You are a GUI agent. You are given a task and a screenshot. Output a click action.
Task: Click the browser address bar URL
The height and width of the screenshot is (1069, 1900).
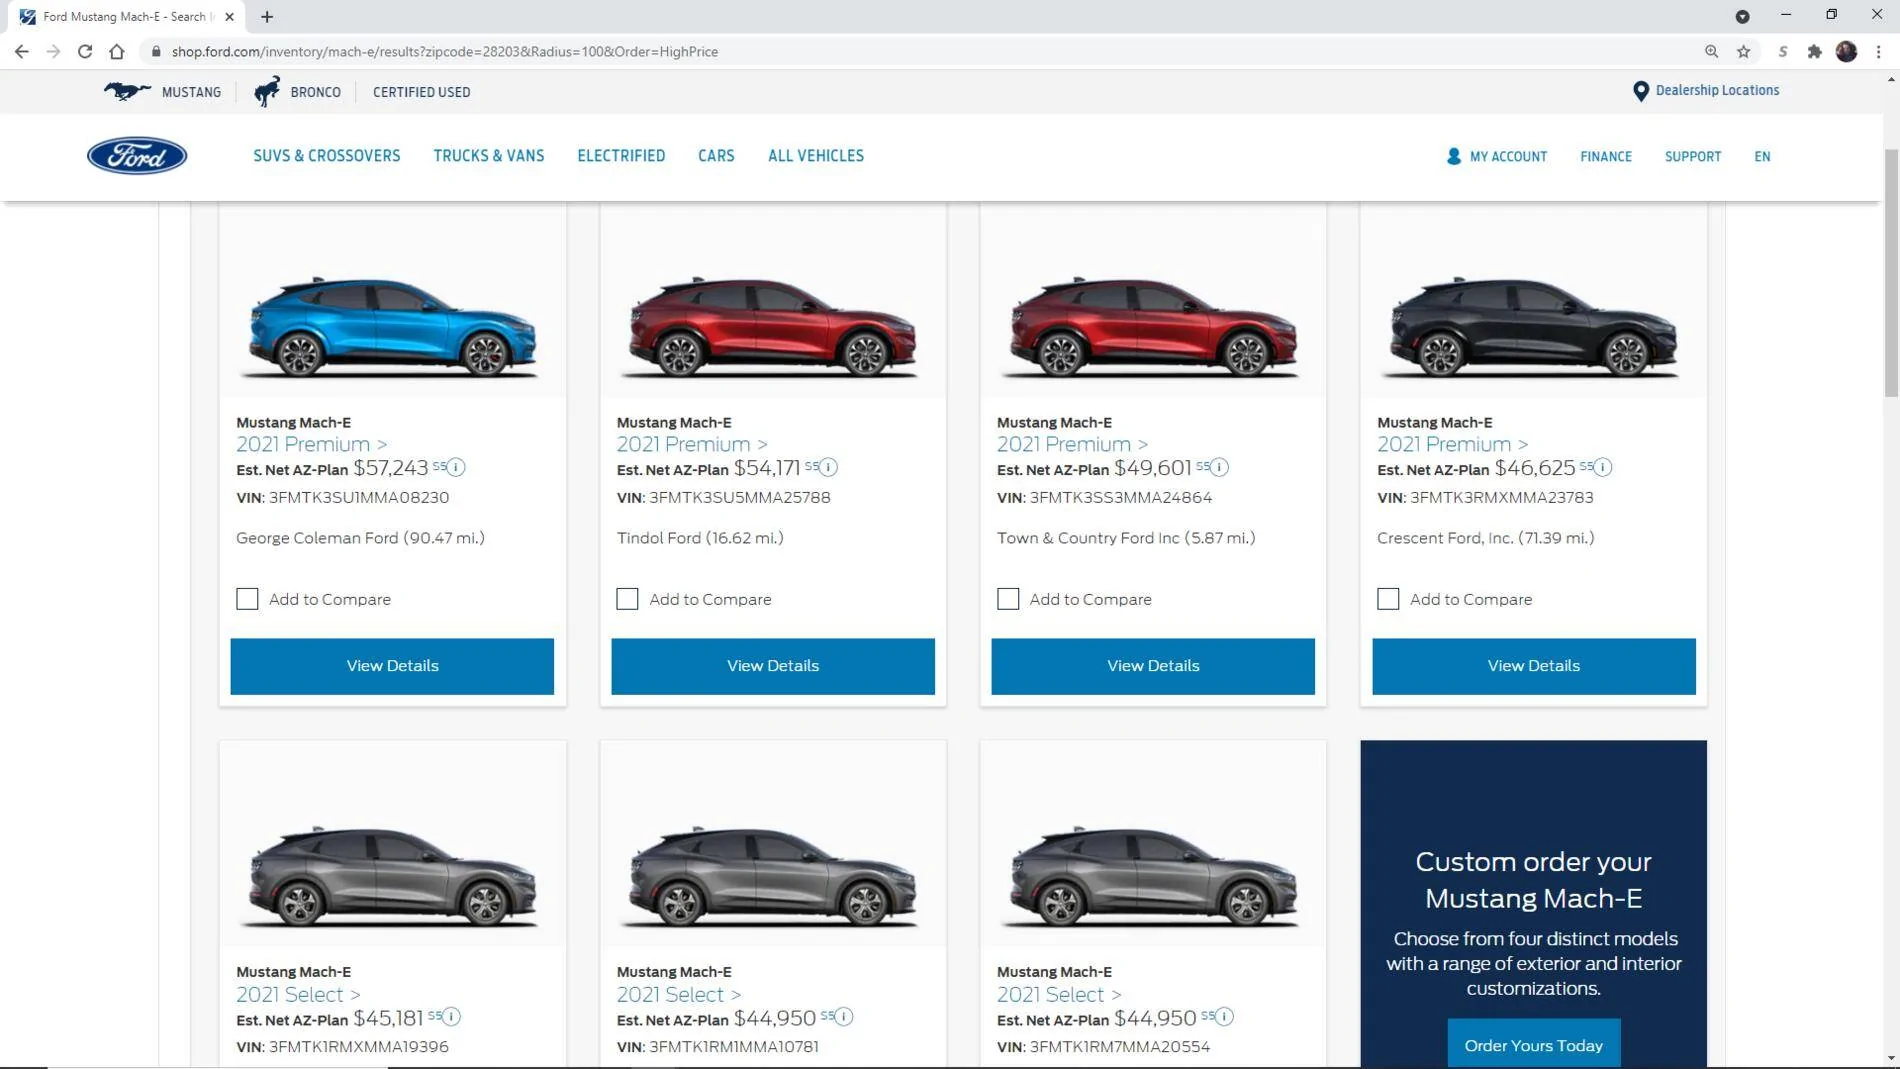coord(445,51)
